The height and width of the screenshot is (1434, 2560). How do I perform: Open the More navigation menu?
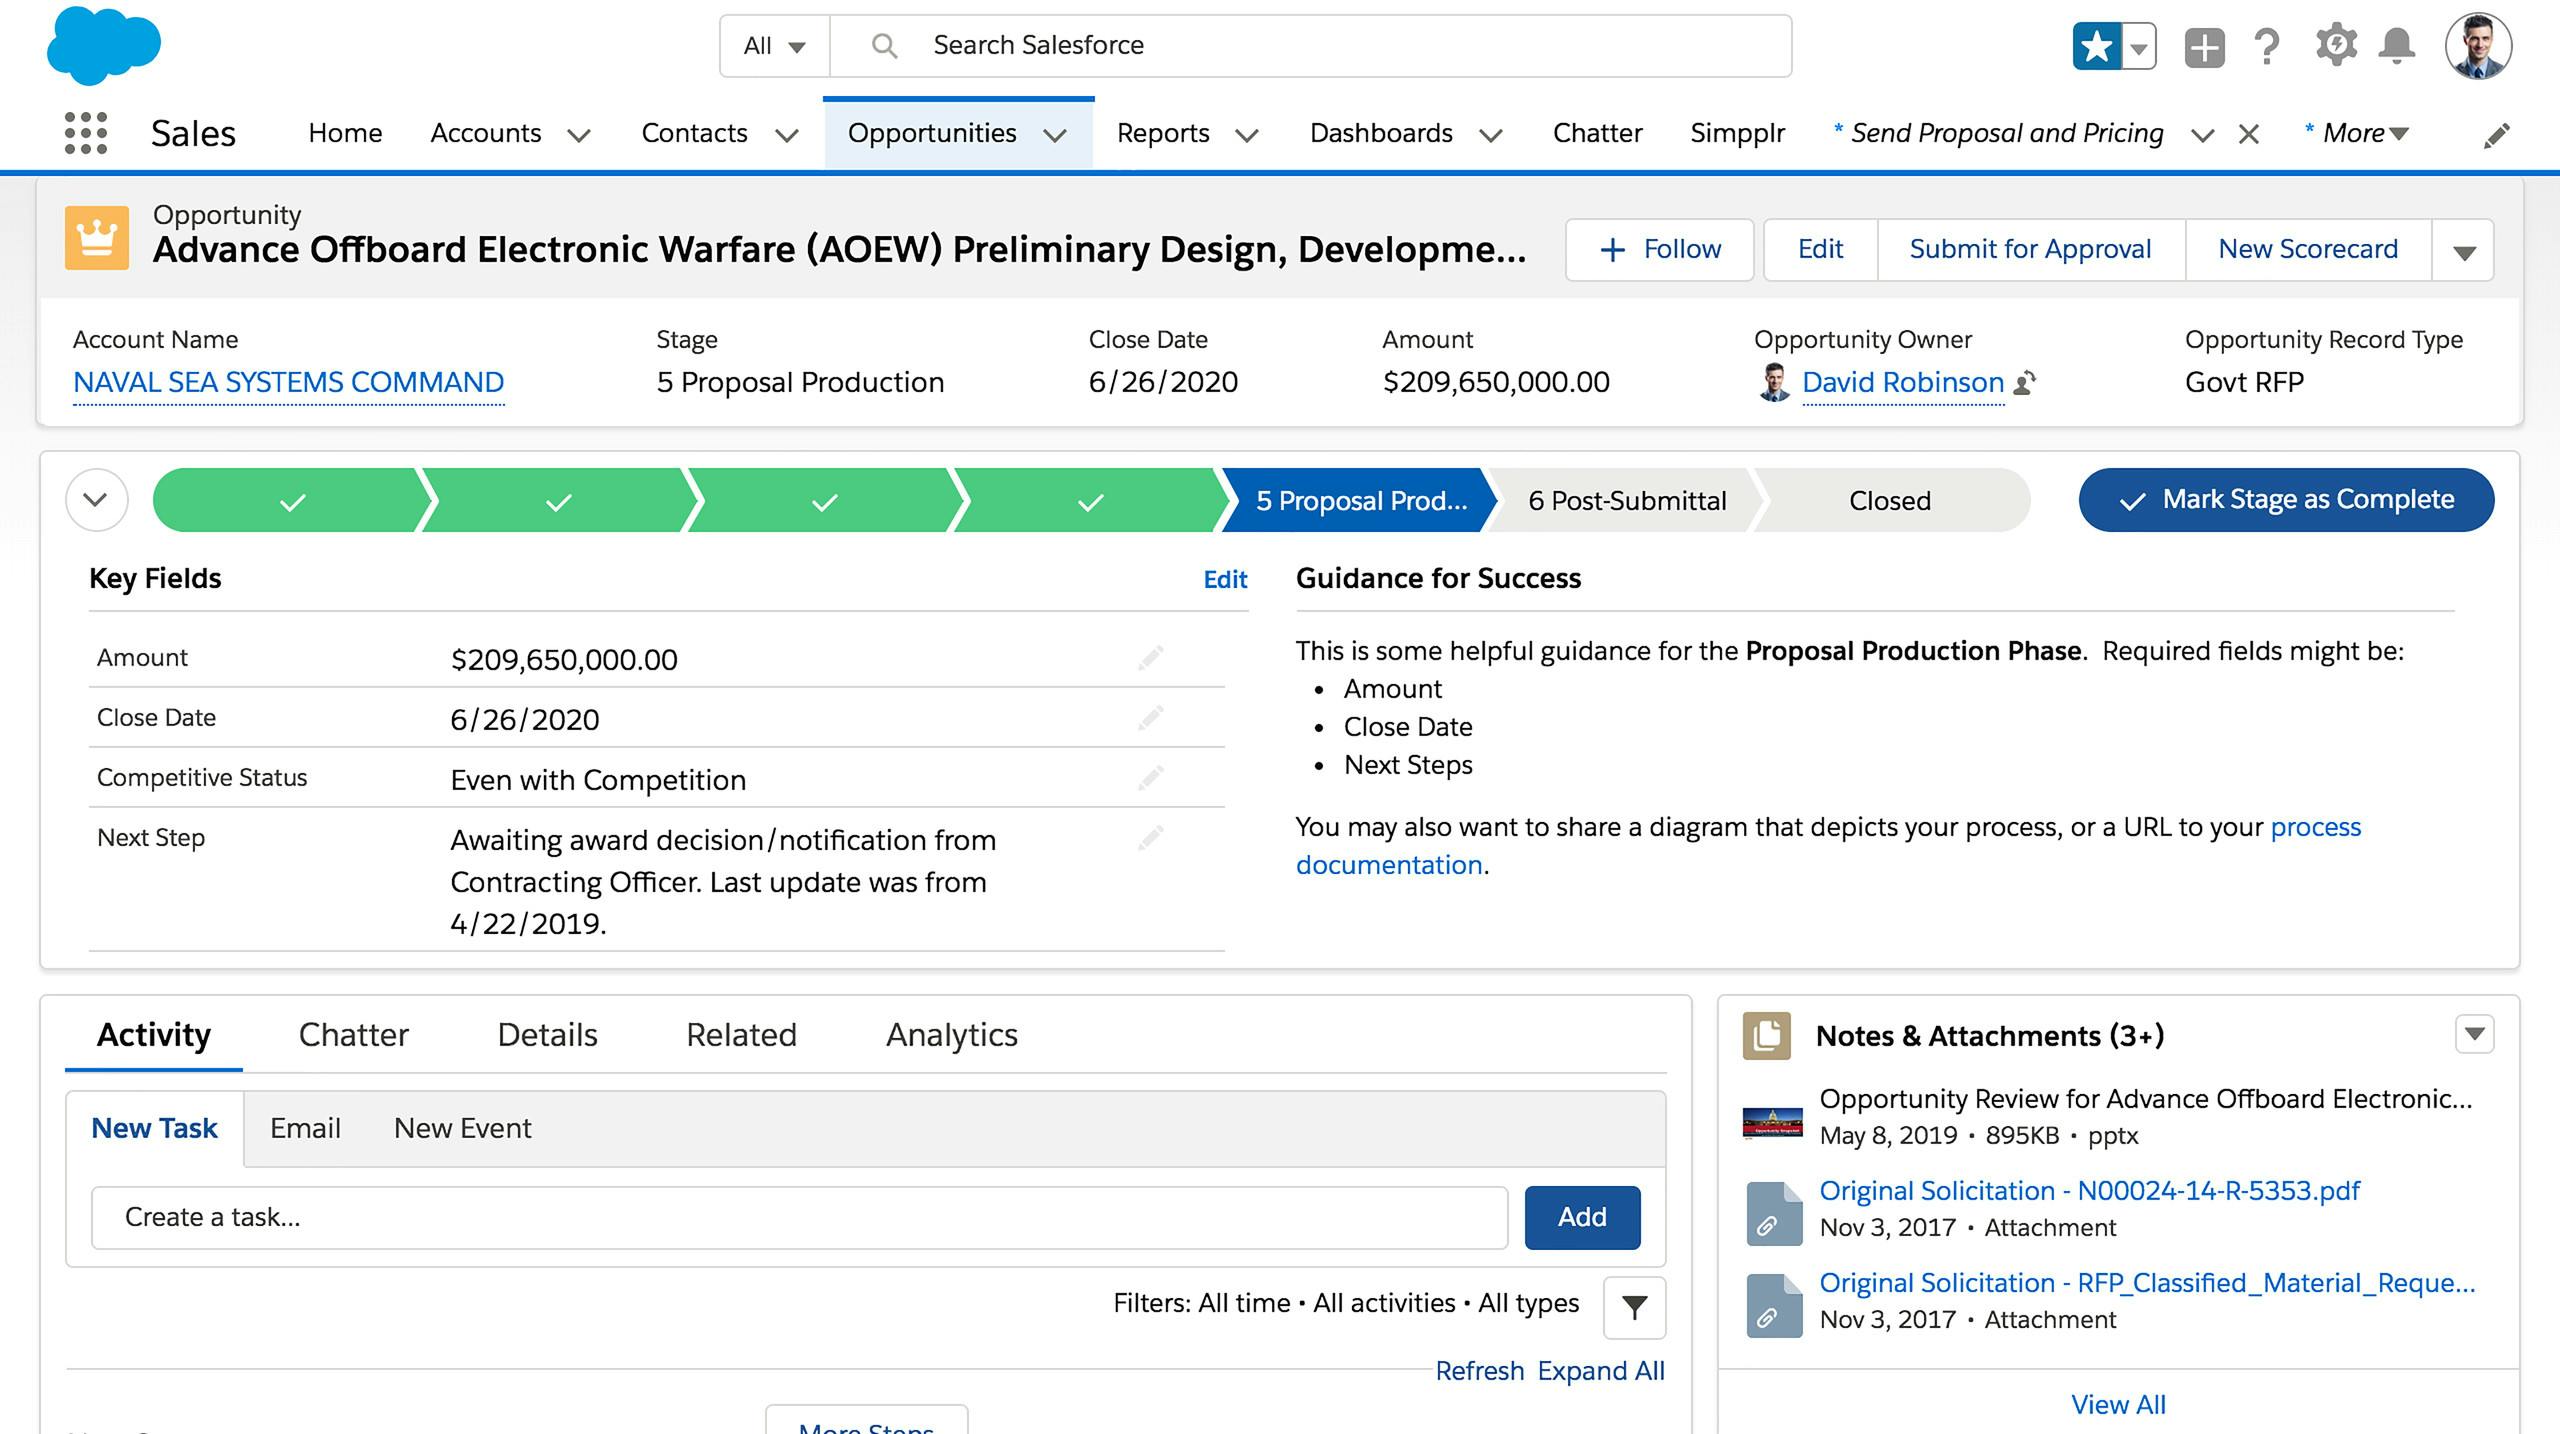point(2357,133)
